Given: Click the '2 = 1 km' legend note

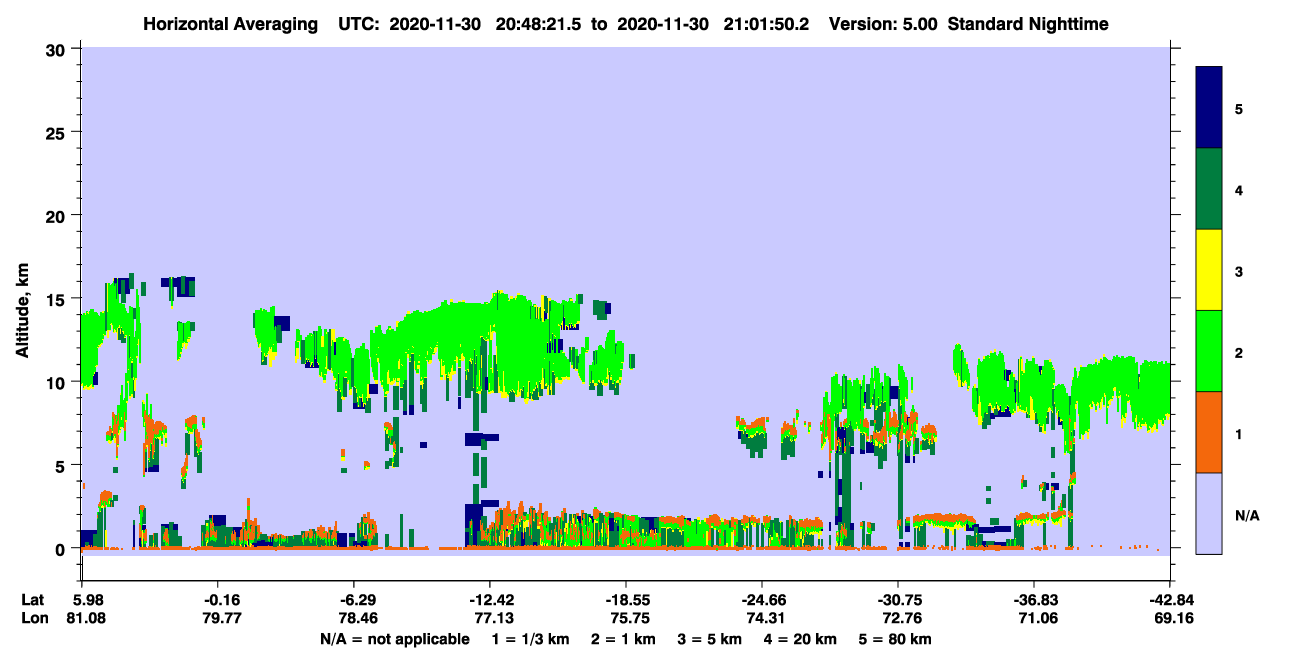Looking at the screenshot, I should coord(622,639).
